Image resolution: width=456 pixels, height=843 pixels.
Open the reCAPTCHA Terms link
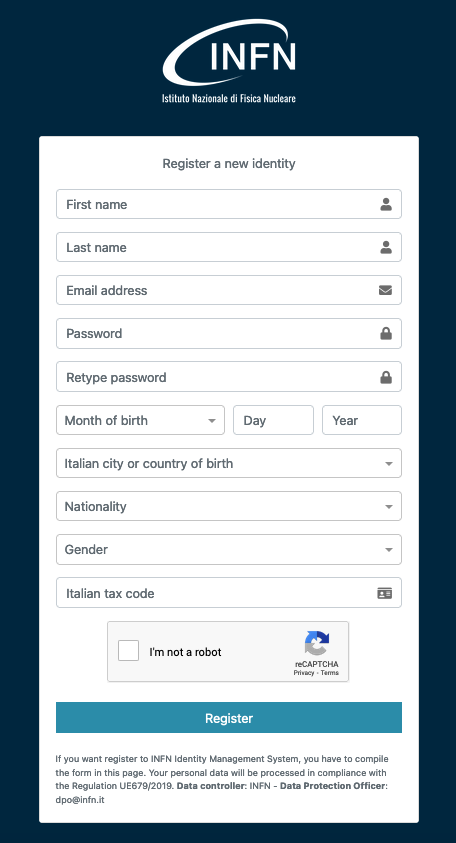[x=330, y=673]
